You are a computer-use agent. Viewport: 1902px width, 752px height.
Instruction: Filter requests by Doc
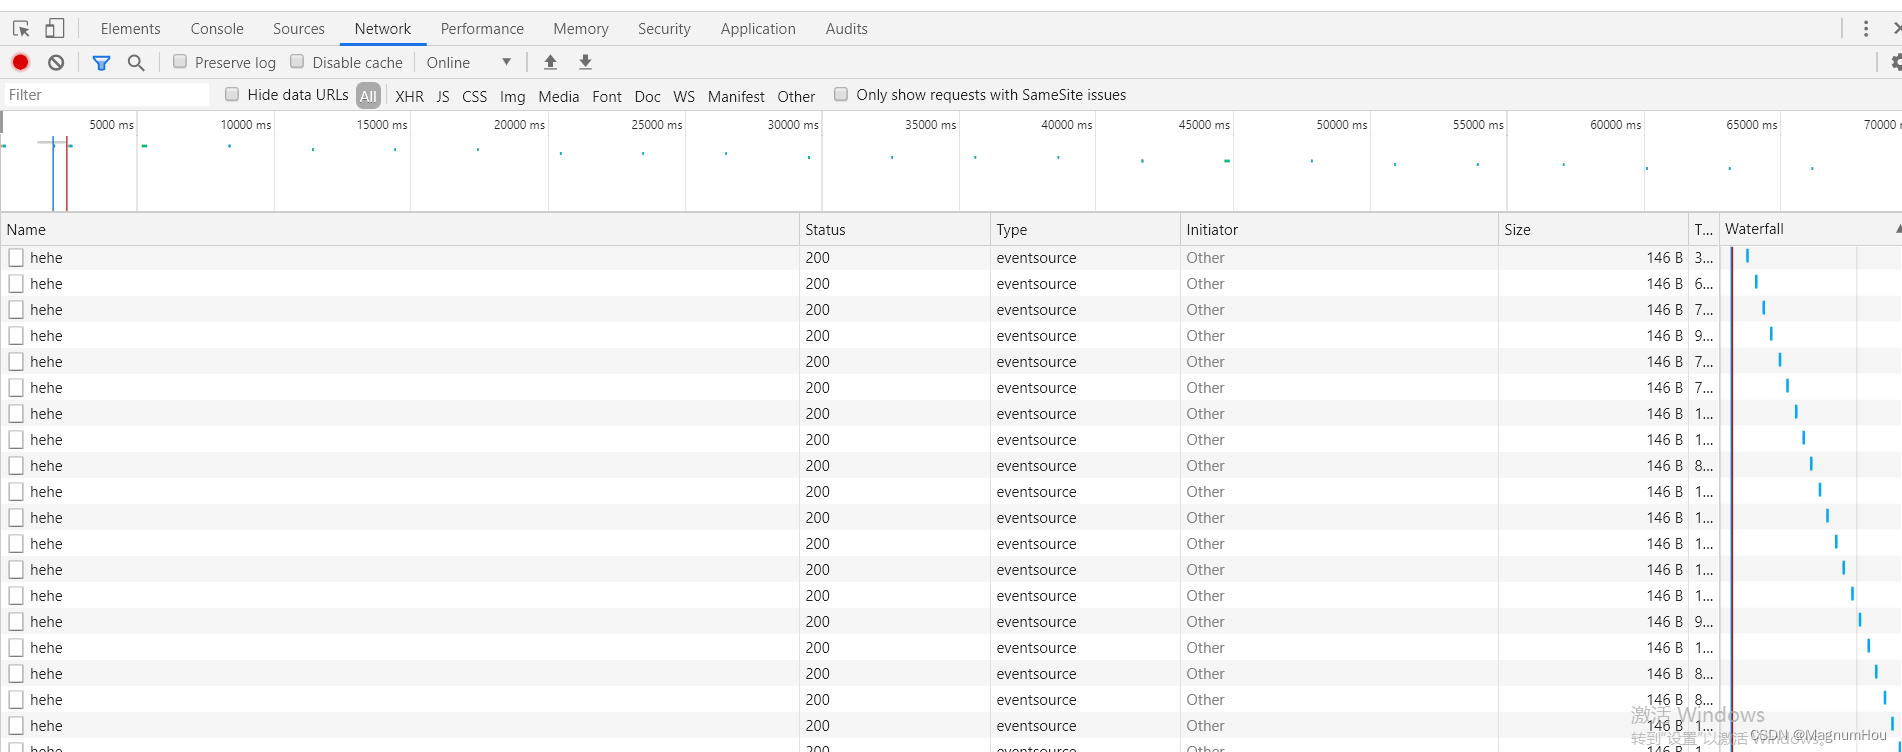[648, 96]
